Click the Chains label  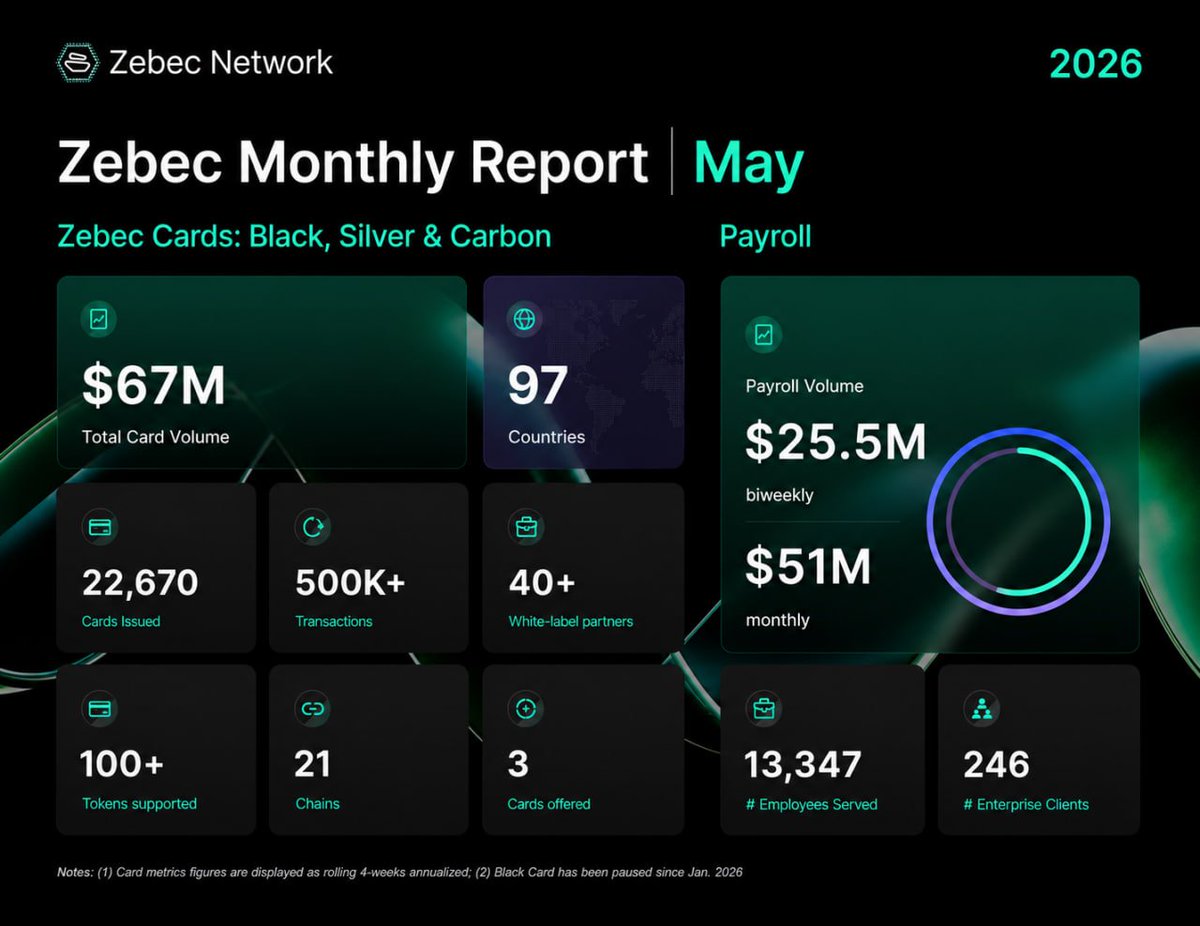click(317, 803)
